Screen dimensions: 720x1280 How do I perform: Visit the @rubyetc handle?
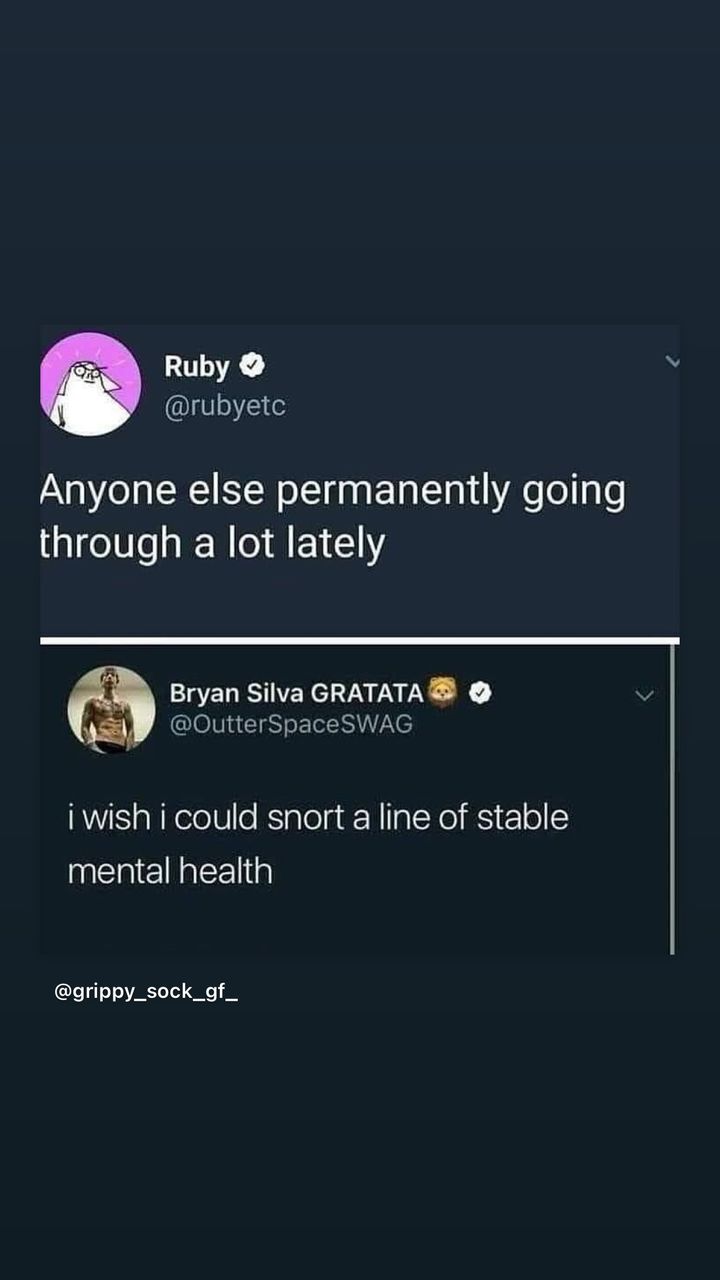tap(225, 407)
